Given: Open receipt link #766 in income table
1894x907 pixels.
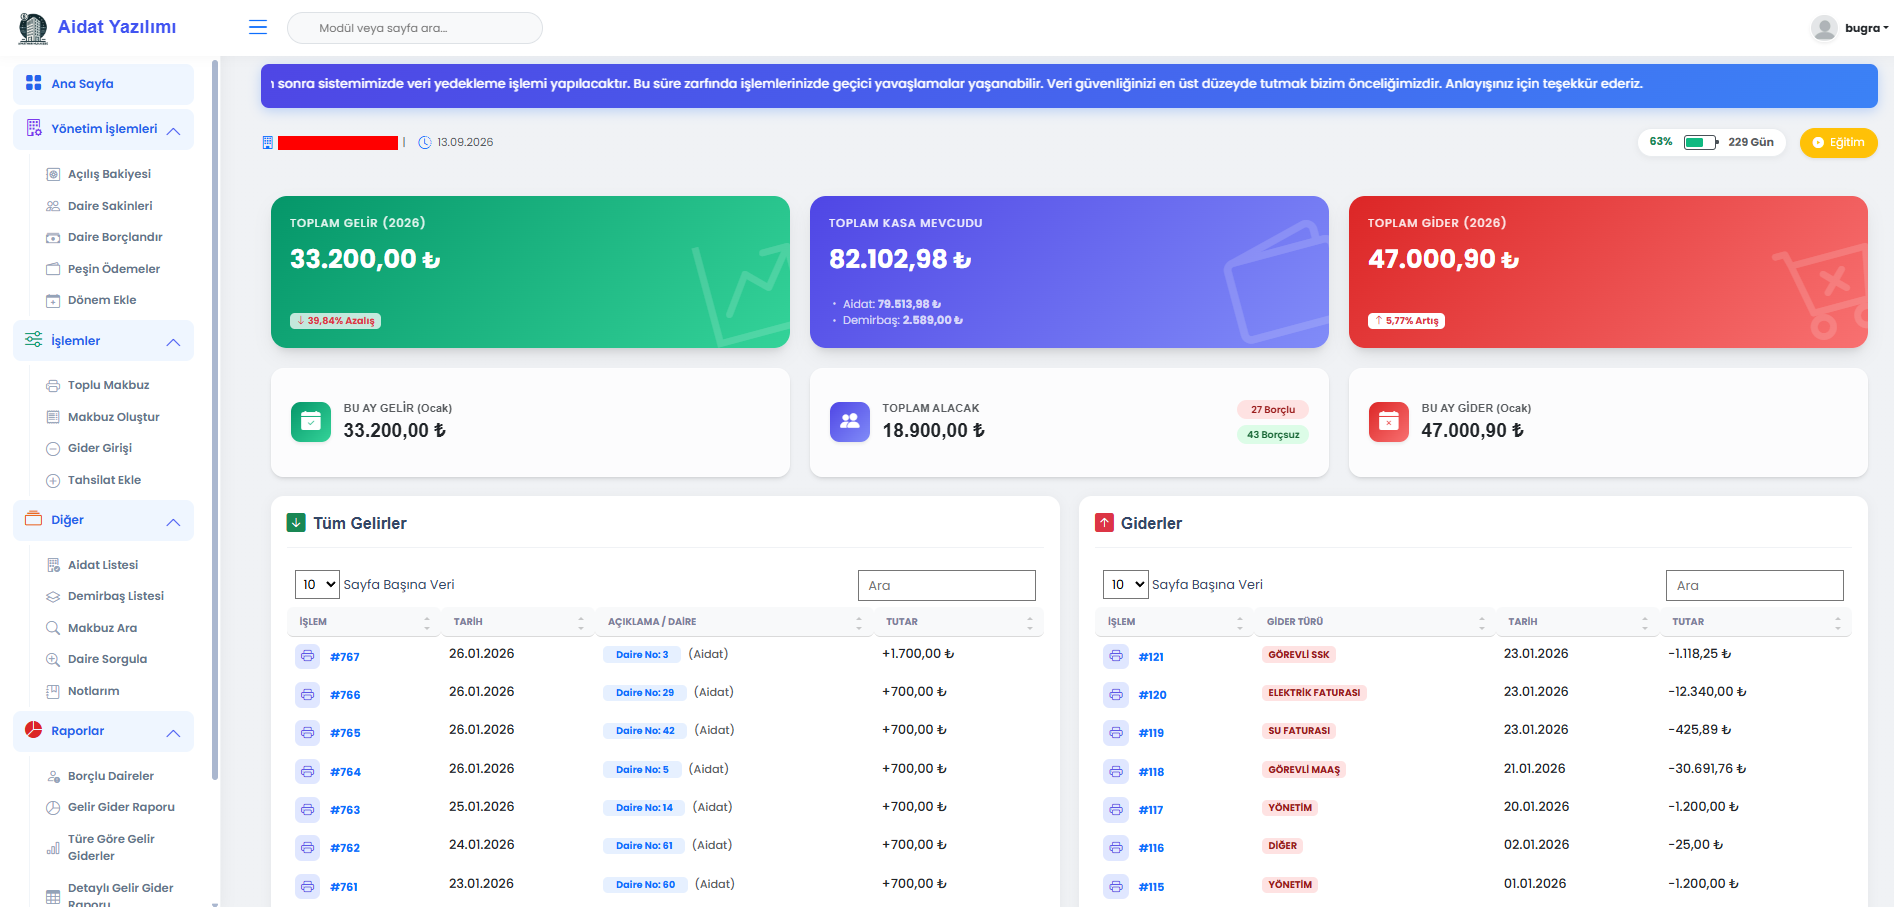Looking at the screenshot, I should (345, 695).
